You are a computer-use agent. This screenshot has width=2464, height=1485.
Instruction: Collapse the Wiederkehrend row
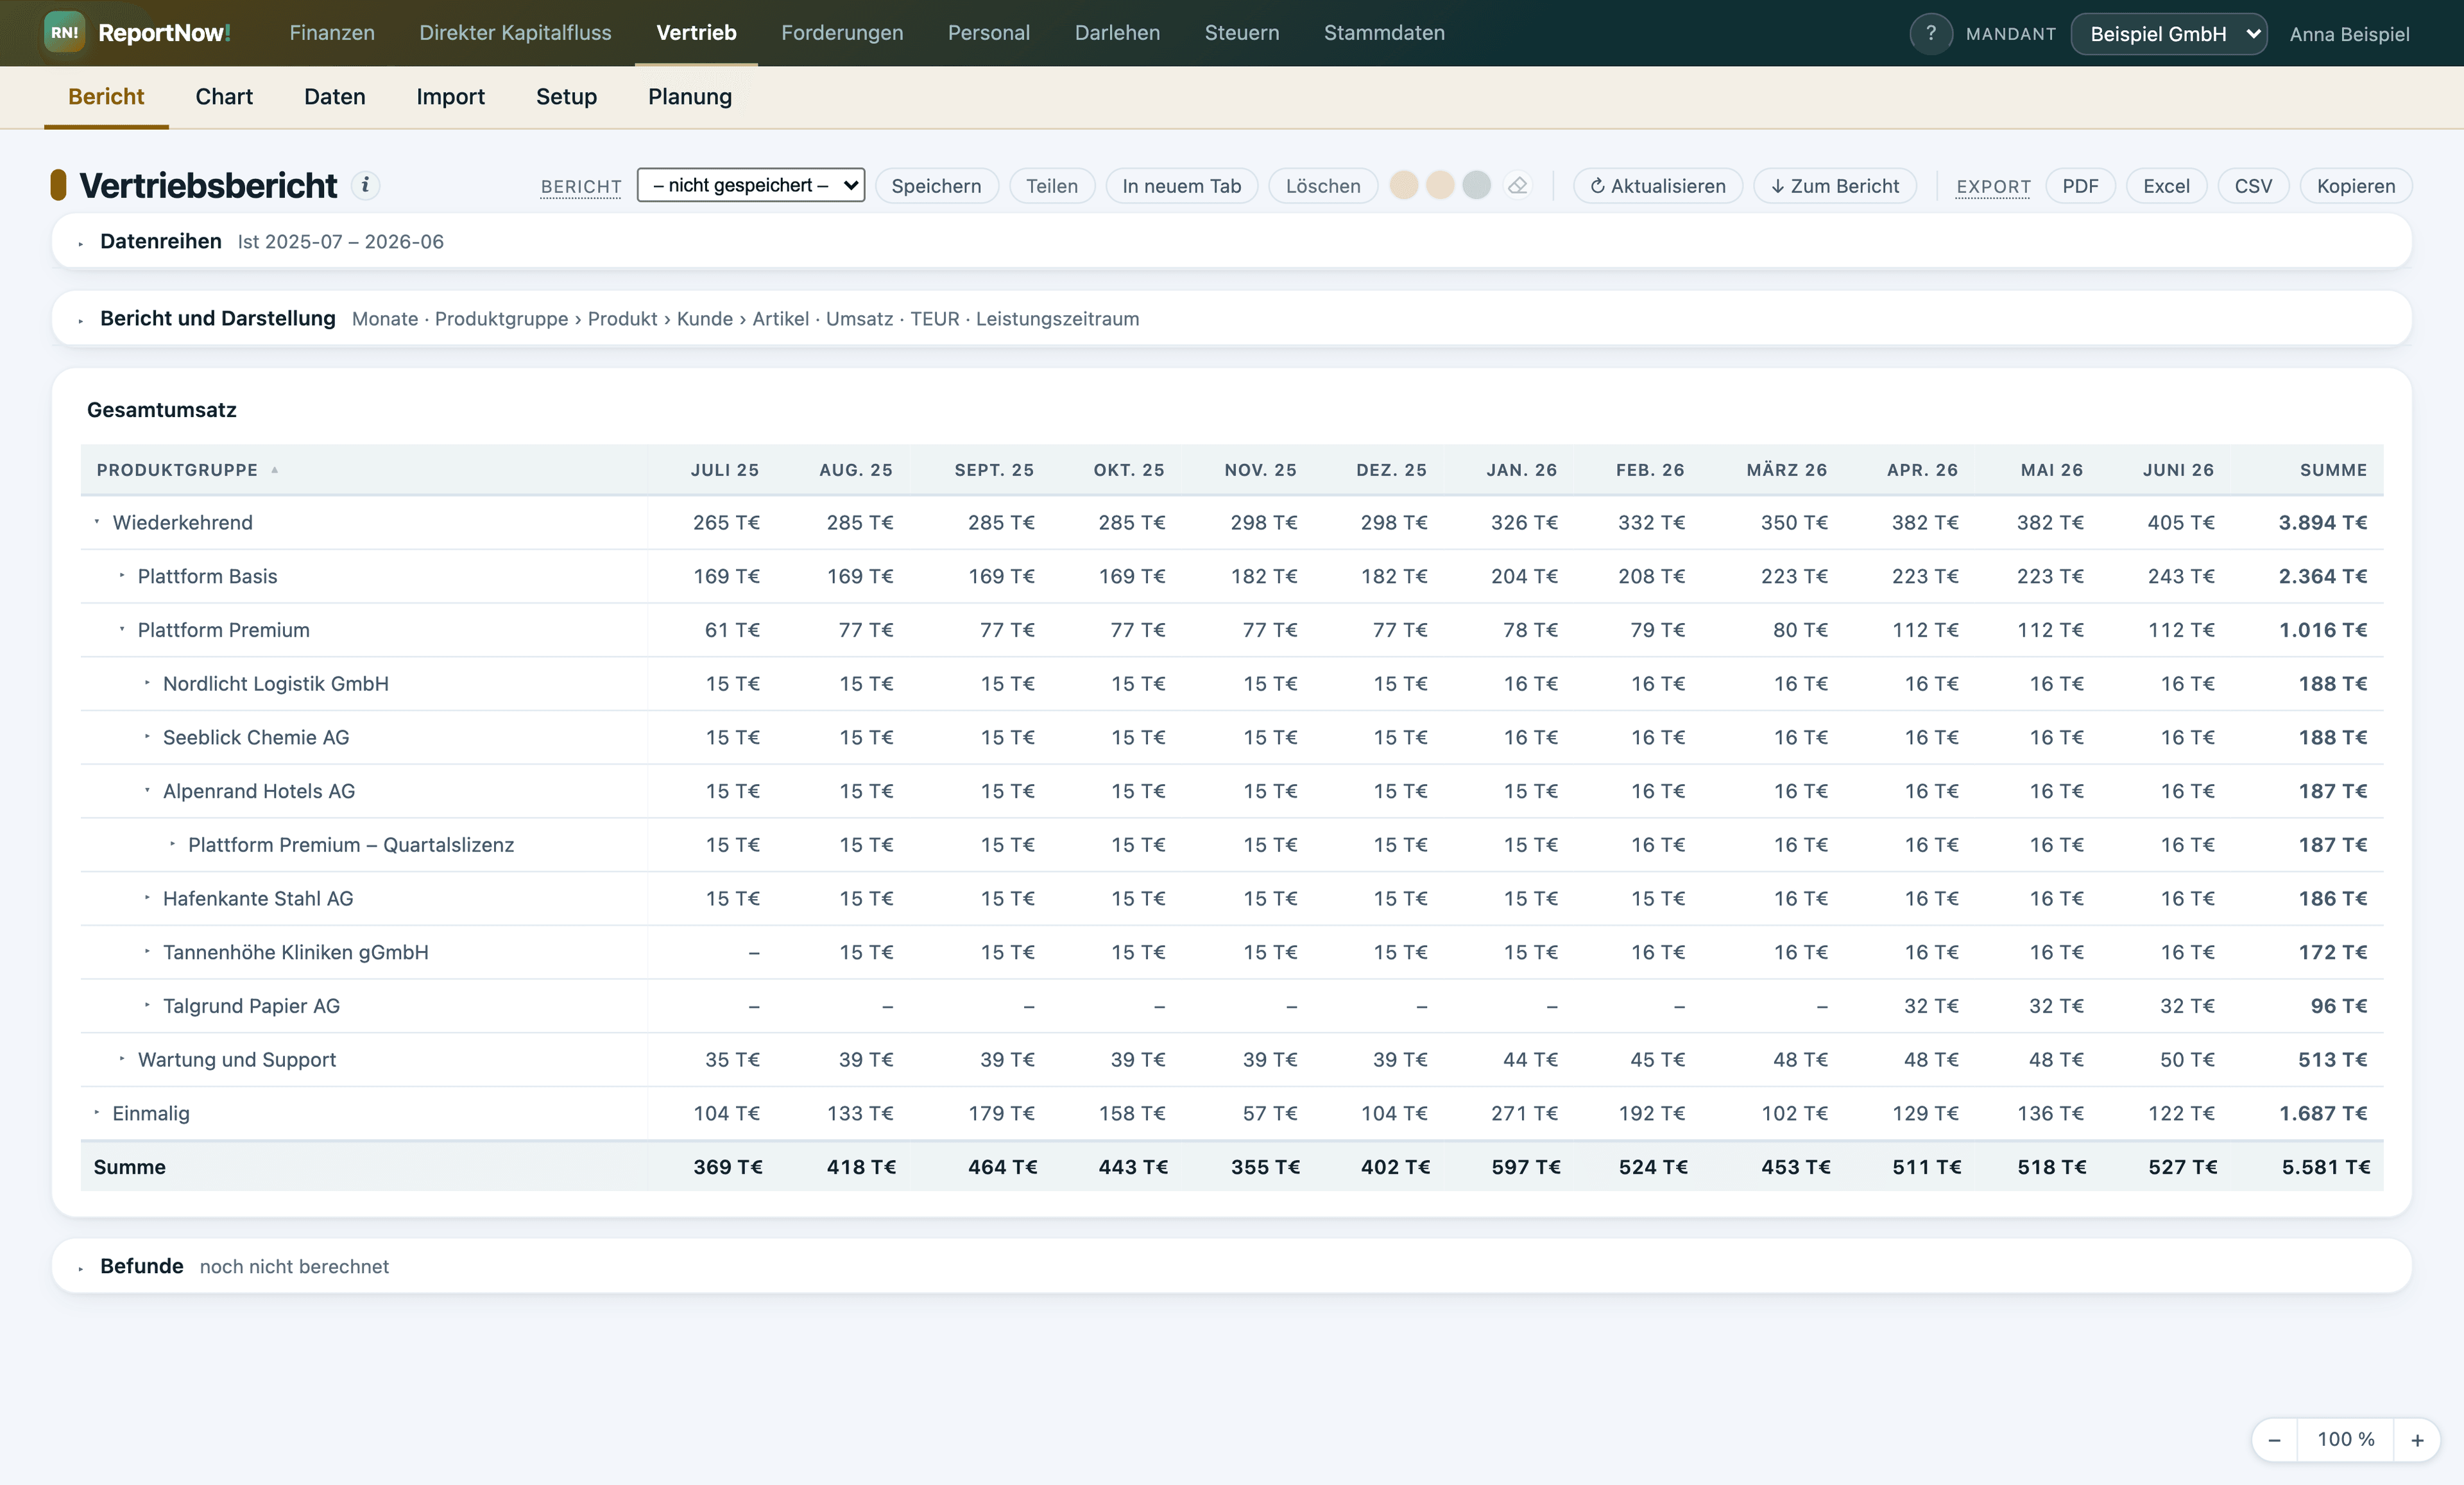pos(97,522)
